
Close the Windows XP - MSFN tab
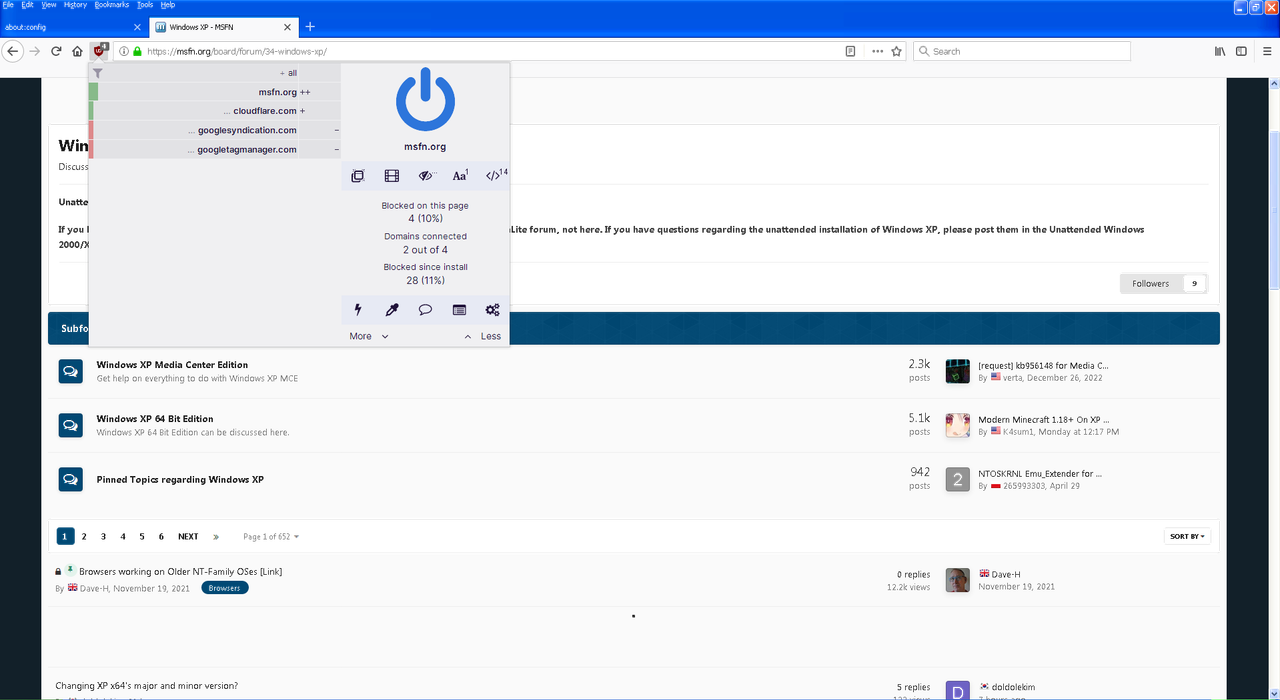(x=287, y=27)
